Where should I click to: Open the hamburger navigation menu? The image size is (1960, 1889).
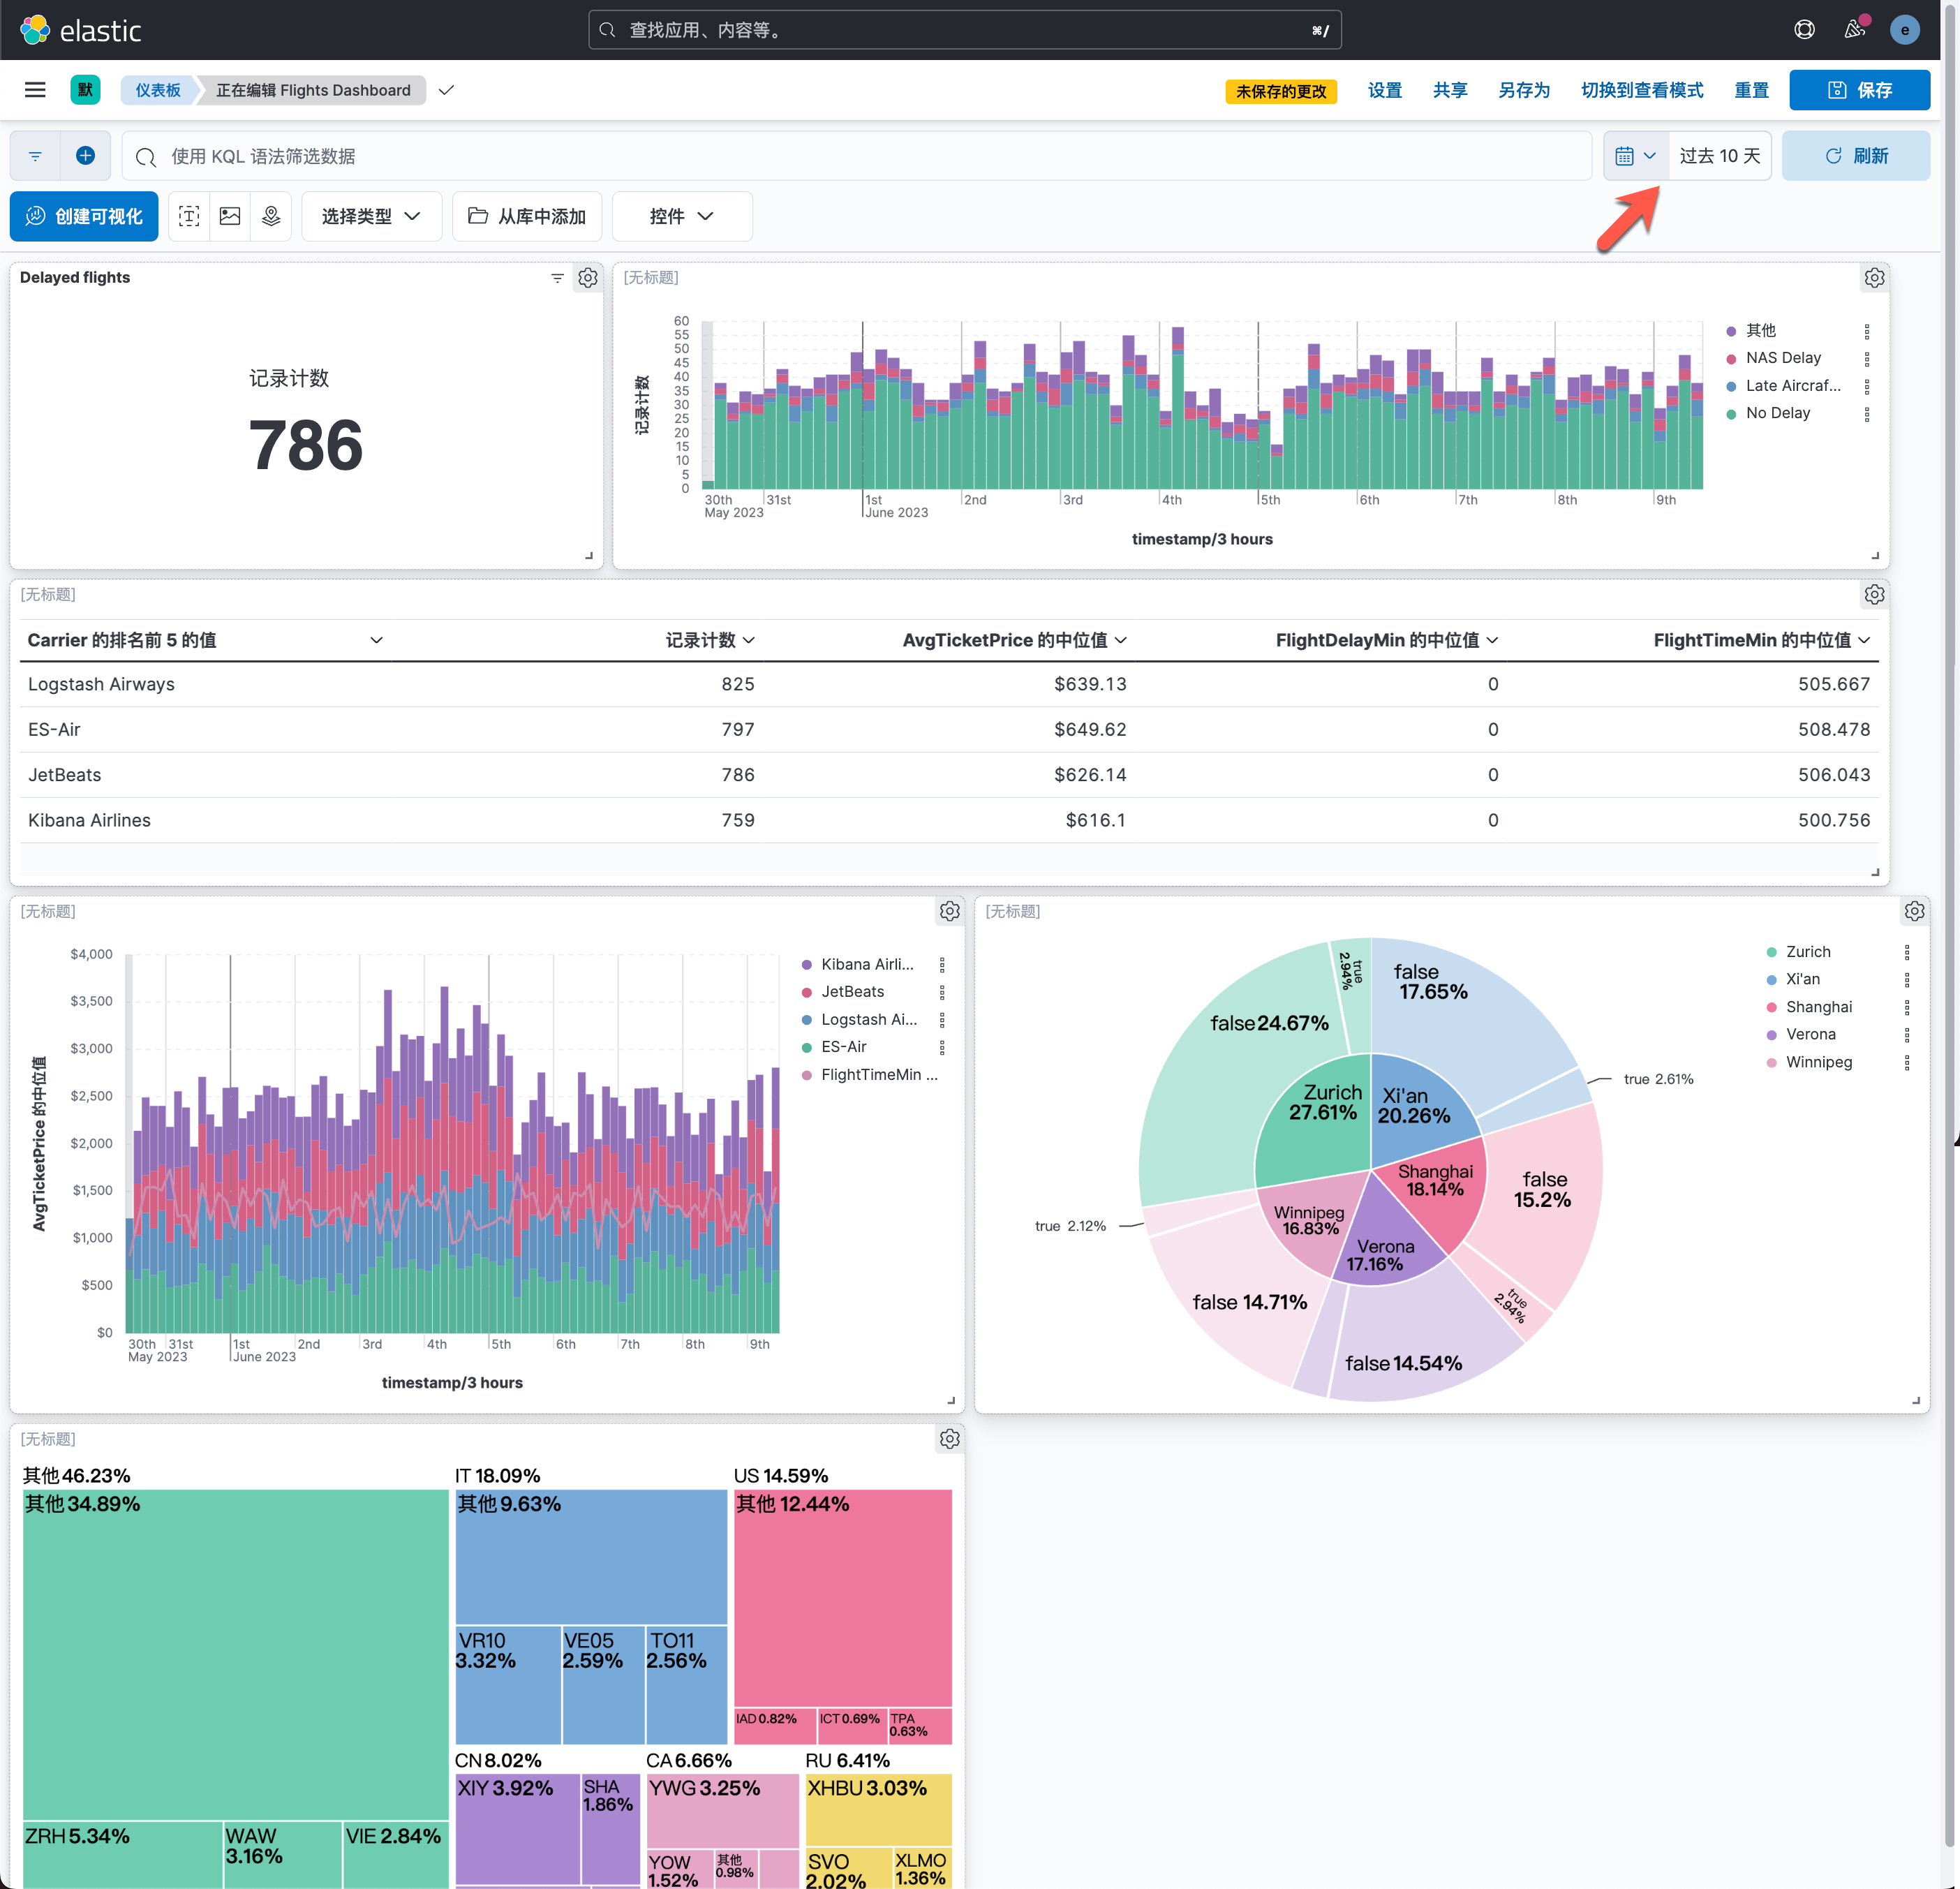click(35, 90)
